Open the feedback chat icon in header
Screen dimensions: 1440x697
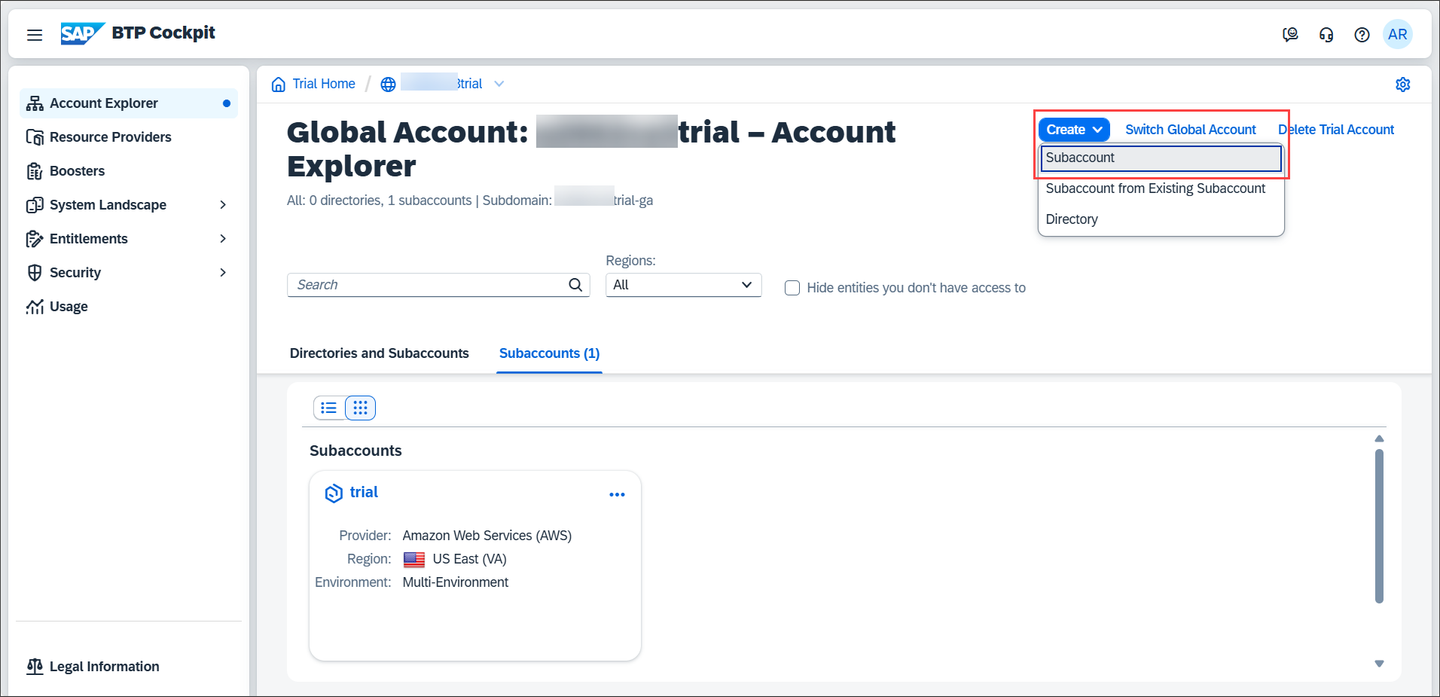(1290, 35)
